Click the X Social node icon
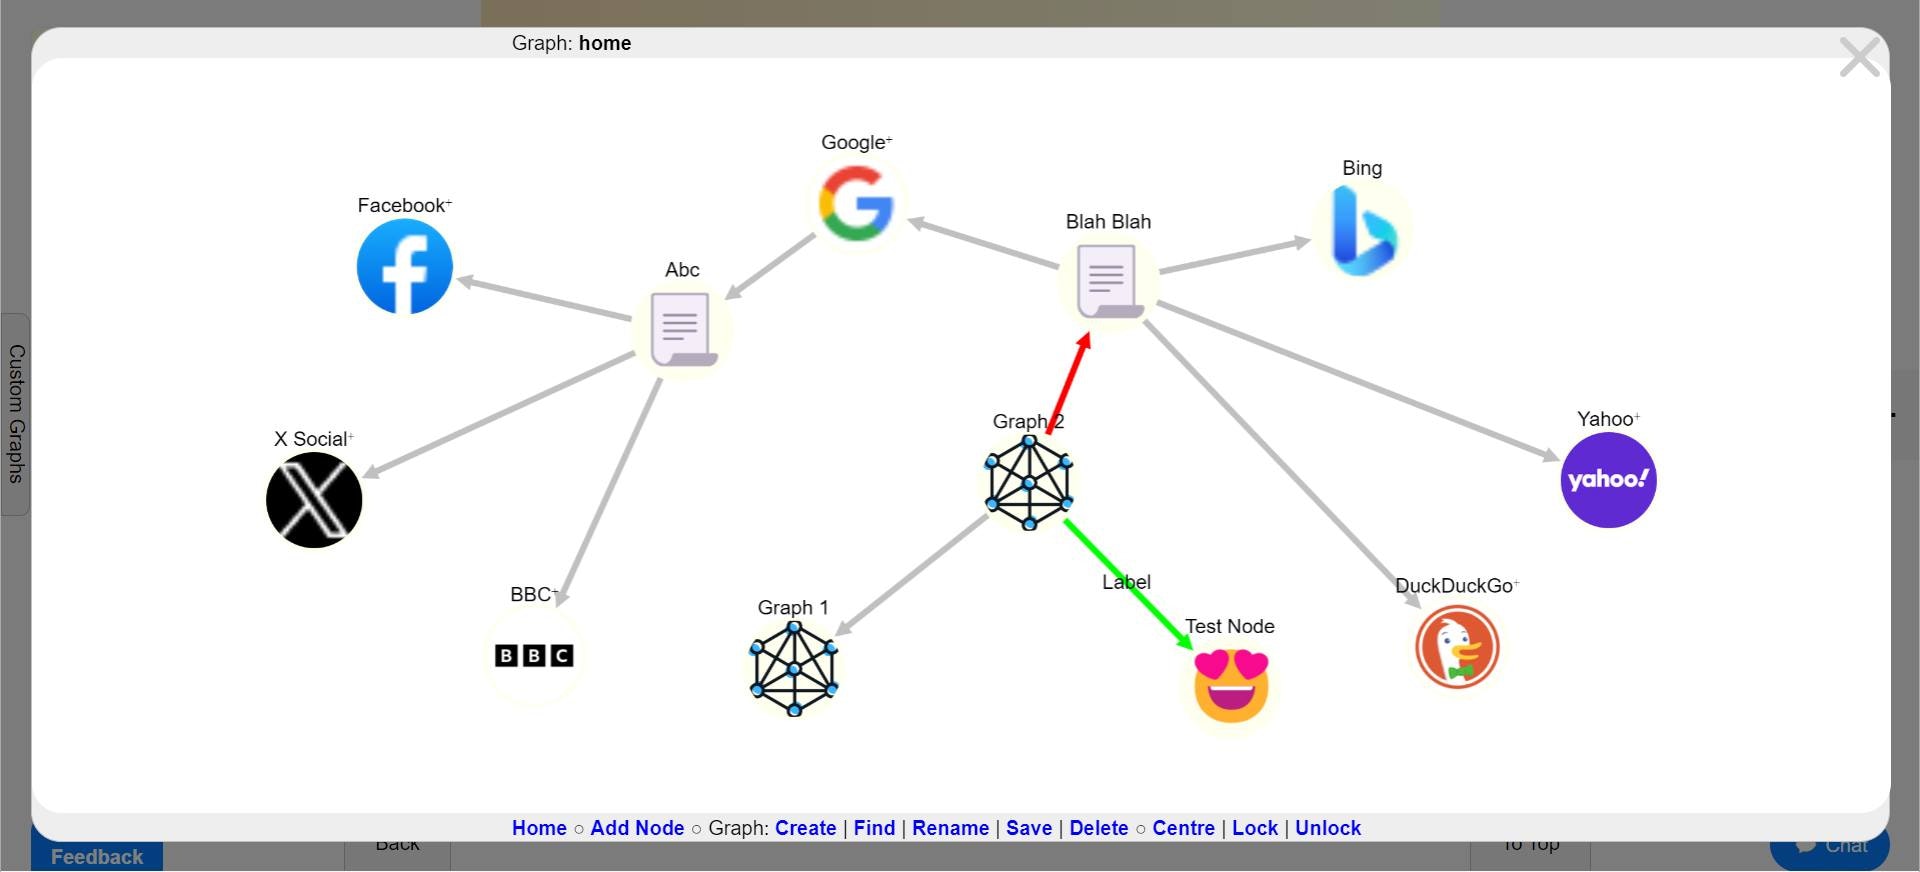1920x872 pixels. click(314, 500)
